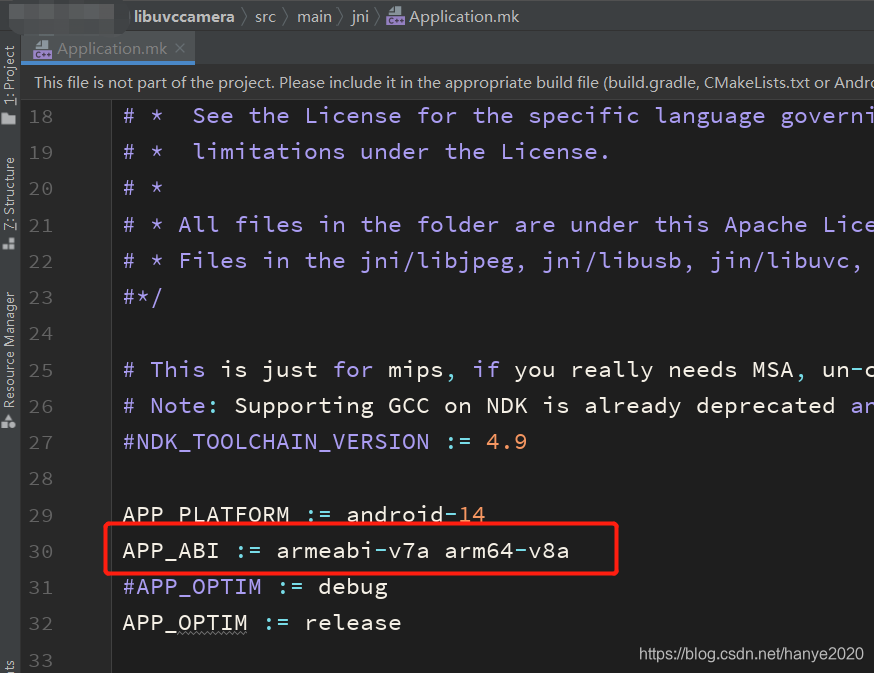The height and width of the screenshot is (673, 874).
Task: Click the 'APP_OPTIM := release' line
Action: pyautogui.click(x=262, y=623)
